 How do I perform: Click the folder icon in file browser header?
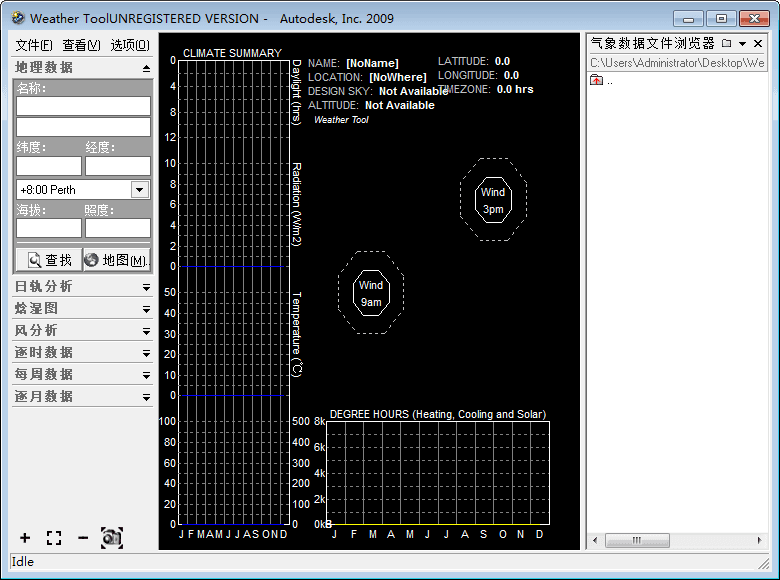pyautogui.click(x=727, y=43)
